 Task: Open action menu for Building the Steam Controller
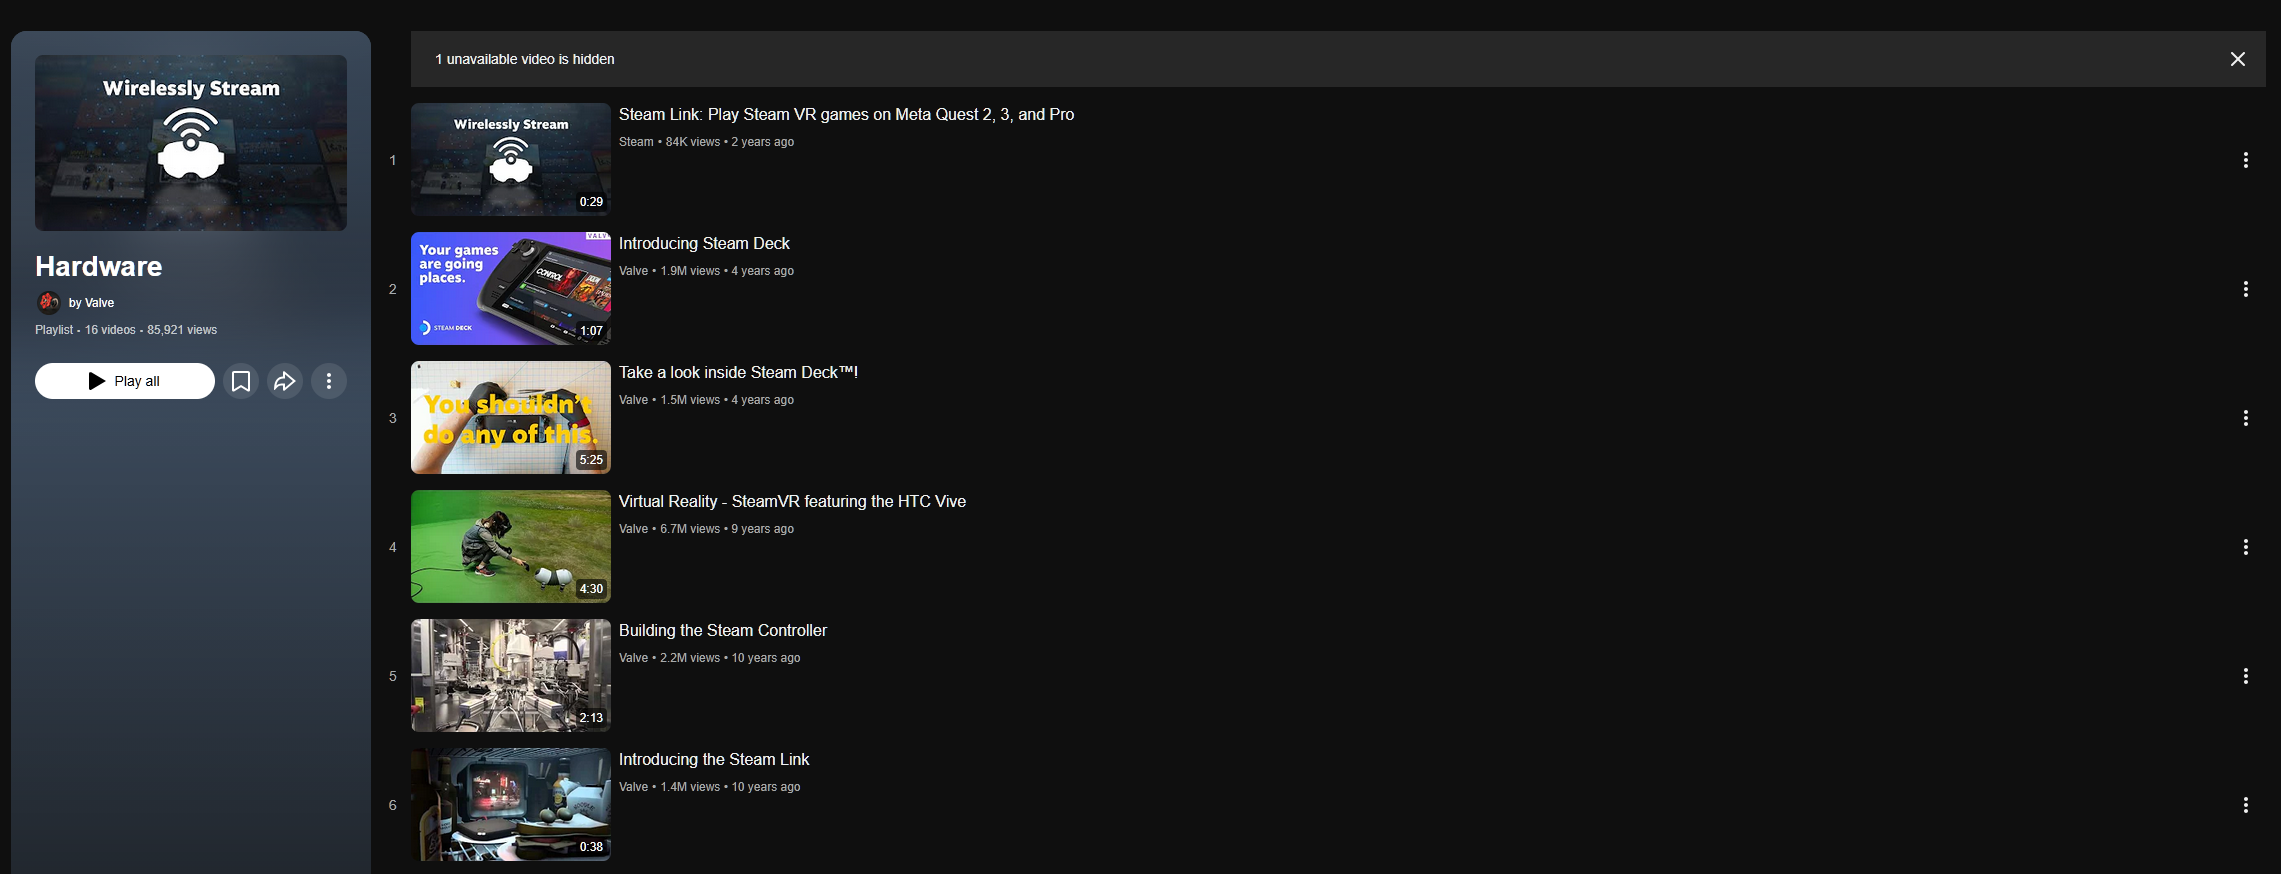[2246, 676]
